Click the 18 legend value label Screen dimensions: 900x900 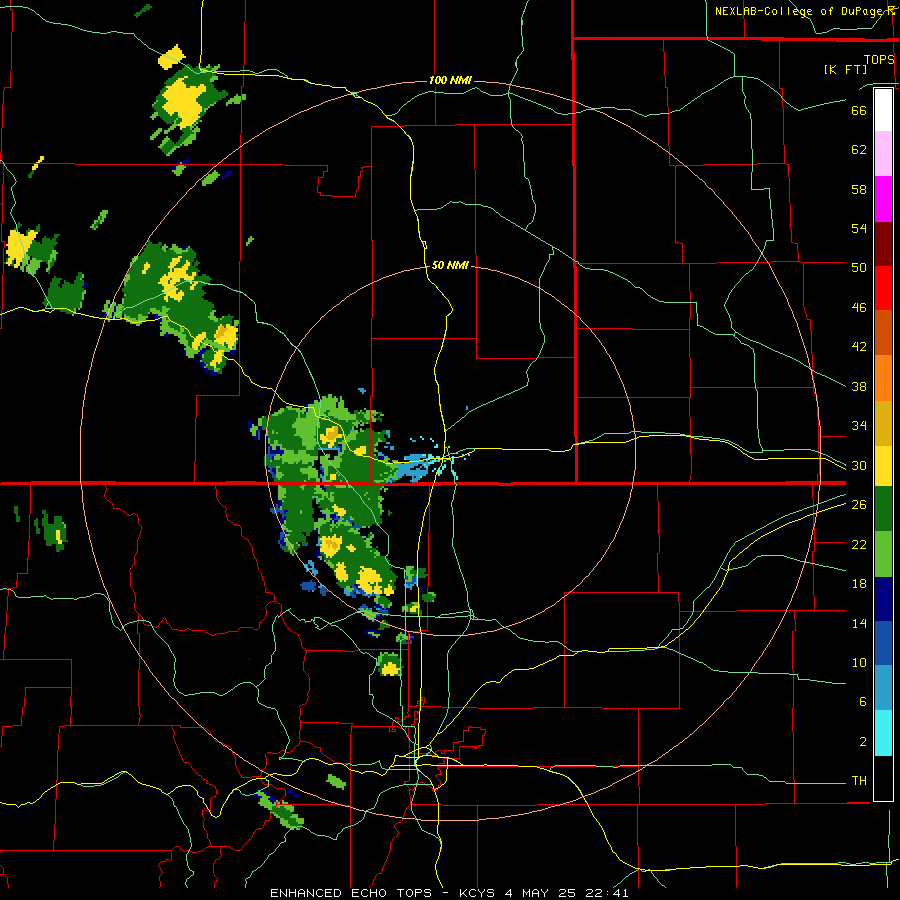(x=859, y=584)
